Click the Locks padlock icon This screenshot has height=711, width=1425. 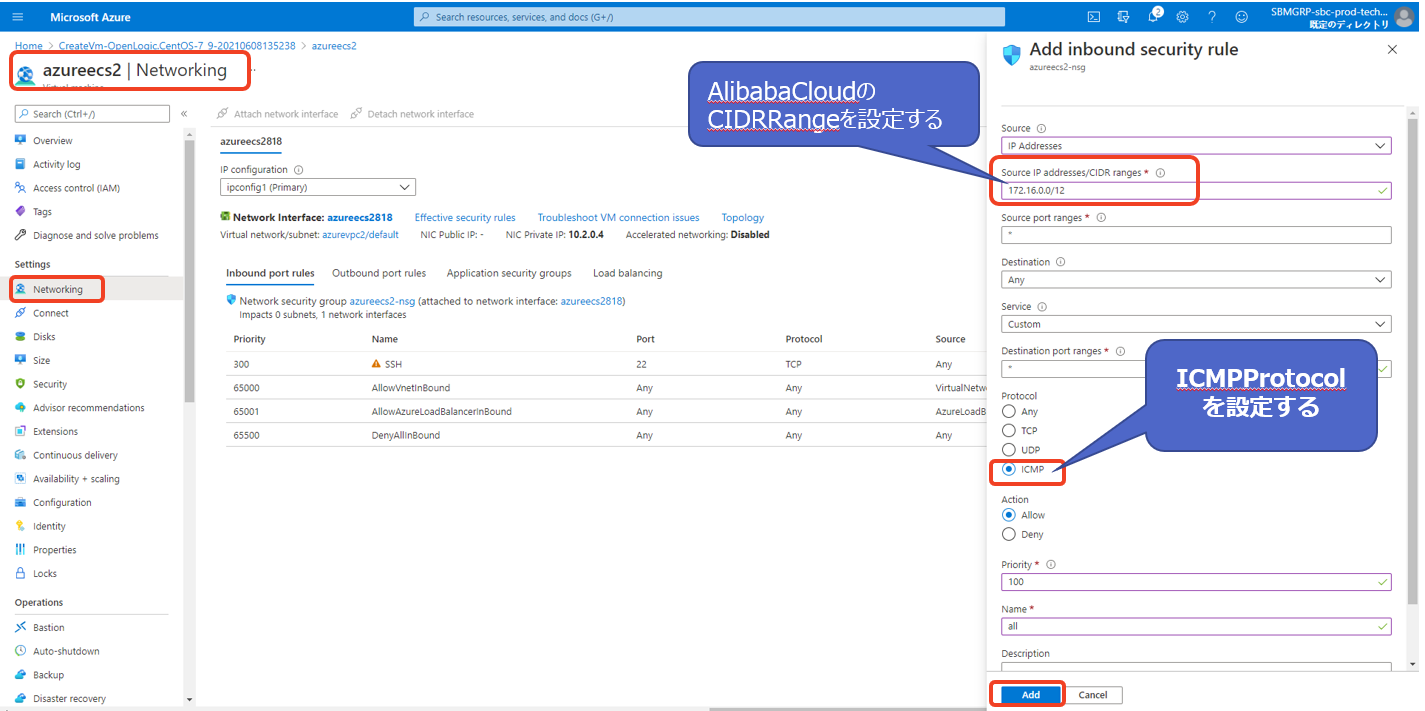click(x=21, y=574)
